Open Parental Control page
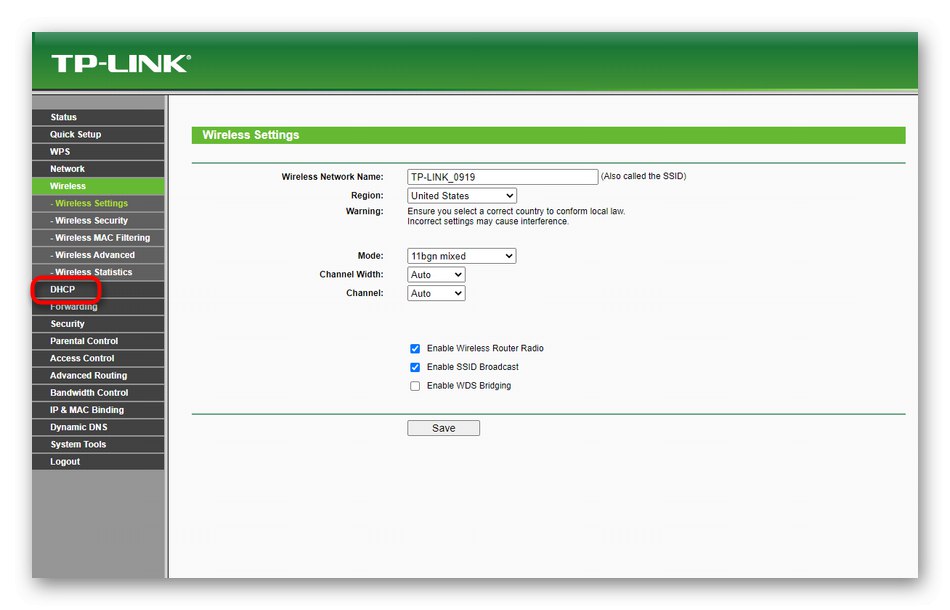Image resolution: width=950 pixels, height=610 pixels. point(98,341)
